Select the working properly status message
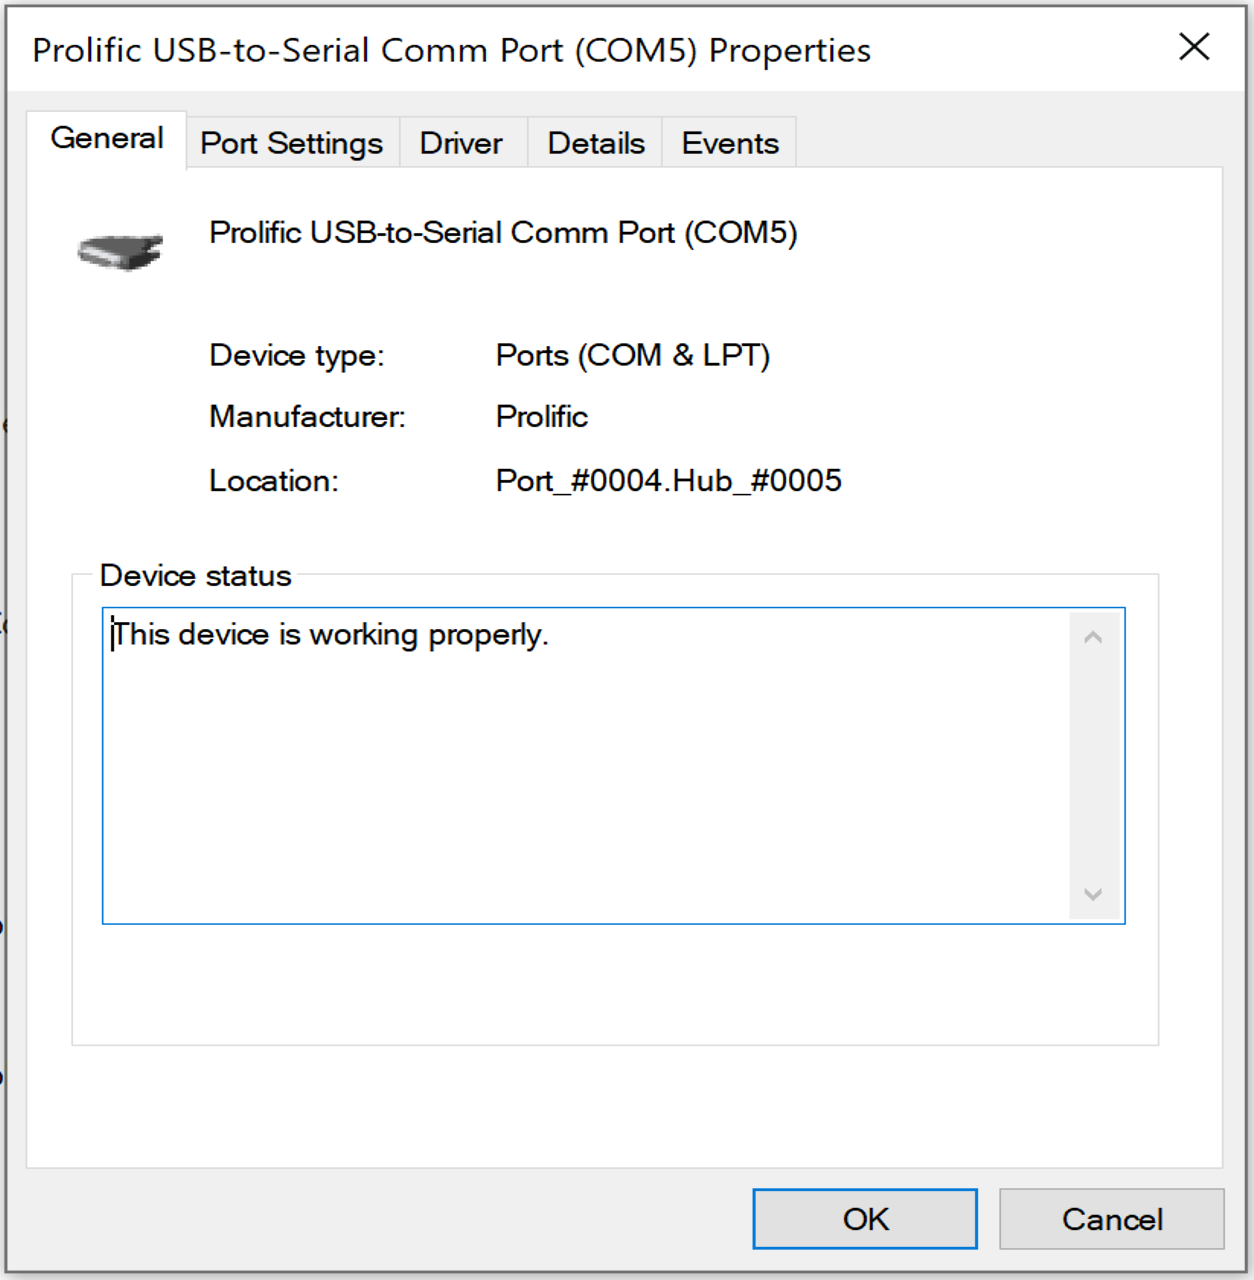This screenshot has height=1280, width=1254. coord(331,634)
